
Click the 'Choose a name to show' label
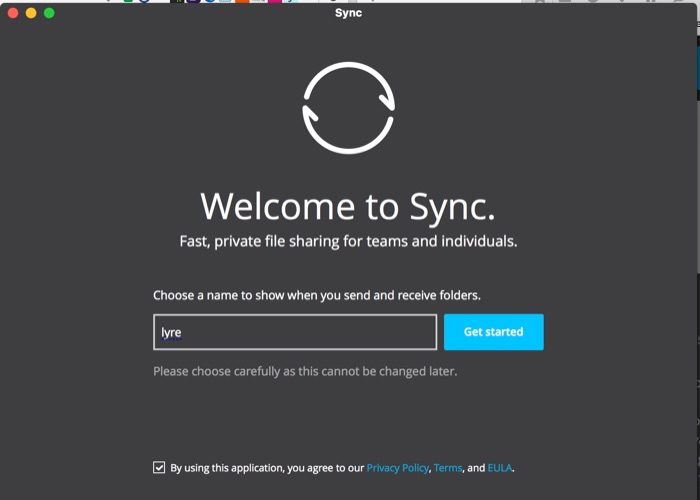pos(317,296)
